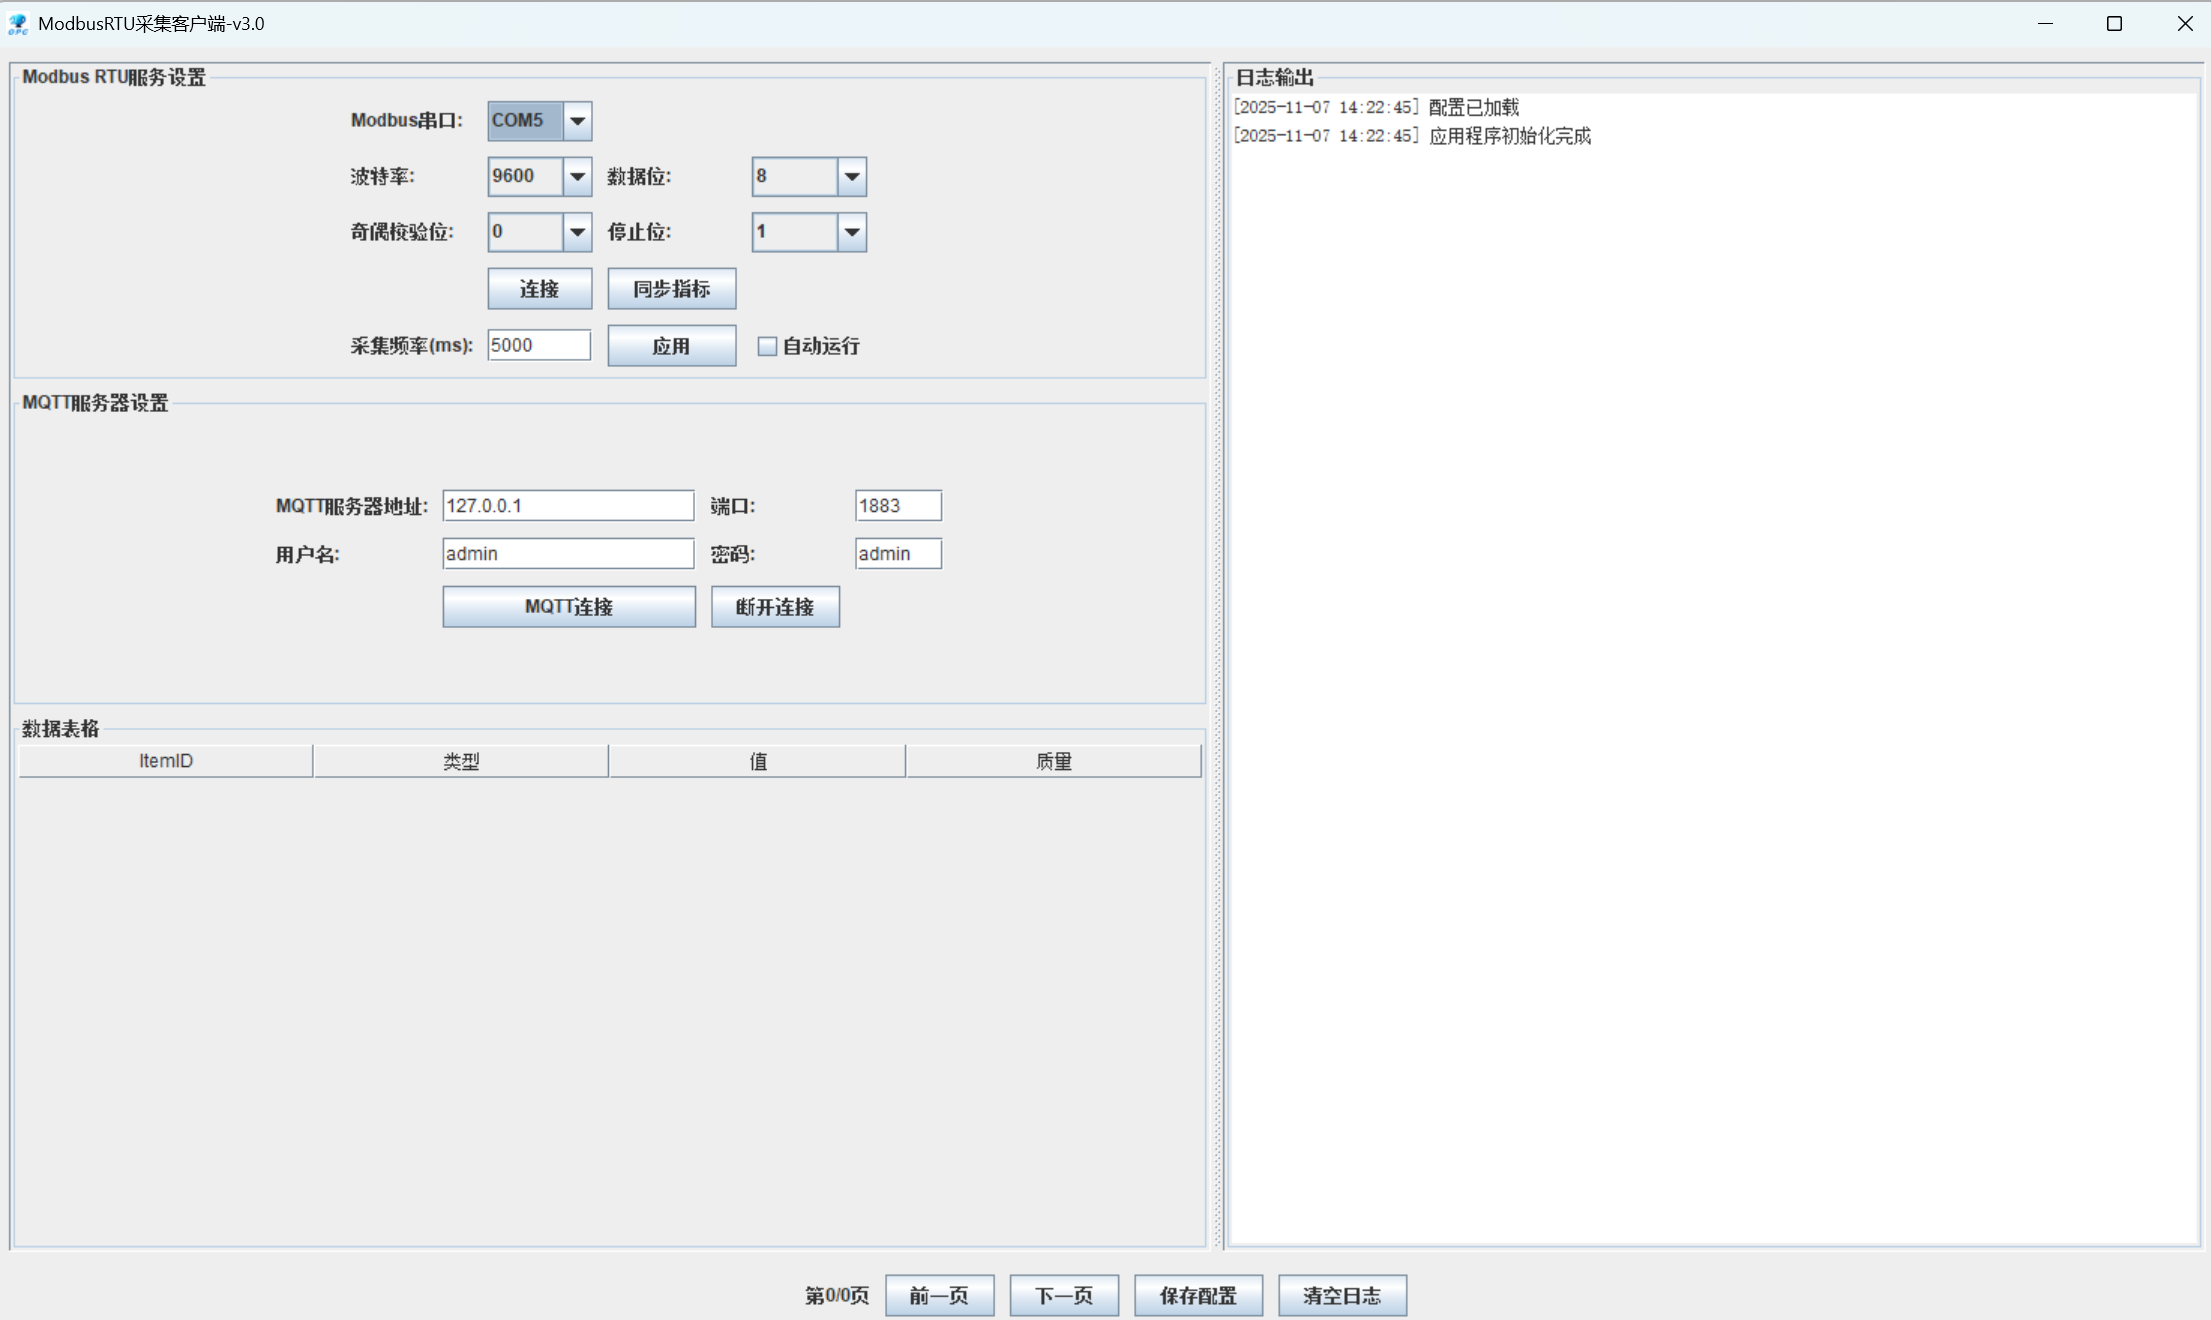Select the 采集频率 input field showing 5000

pos(538,345)
